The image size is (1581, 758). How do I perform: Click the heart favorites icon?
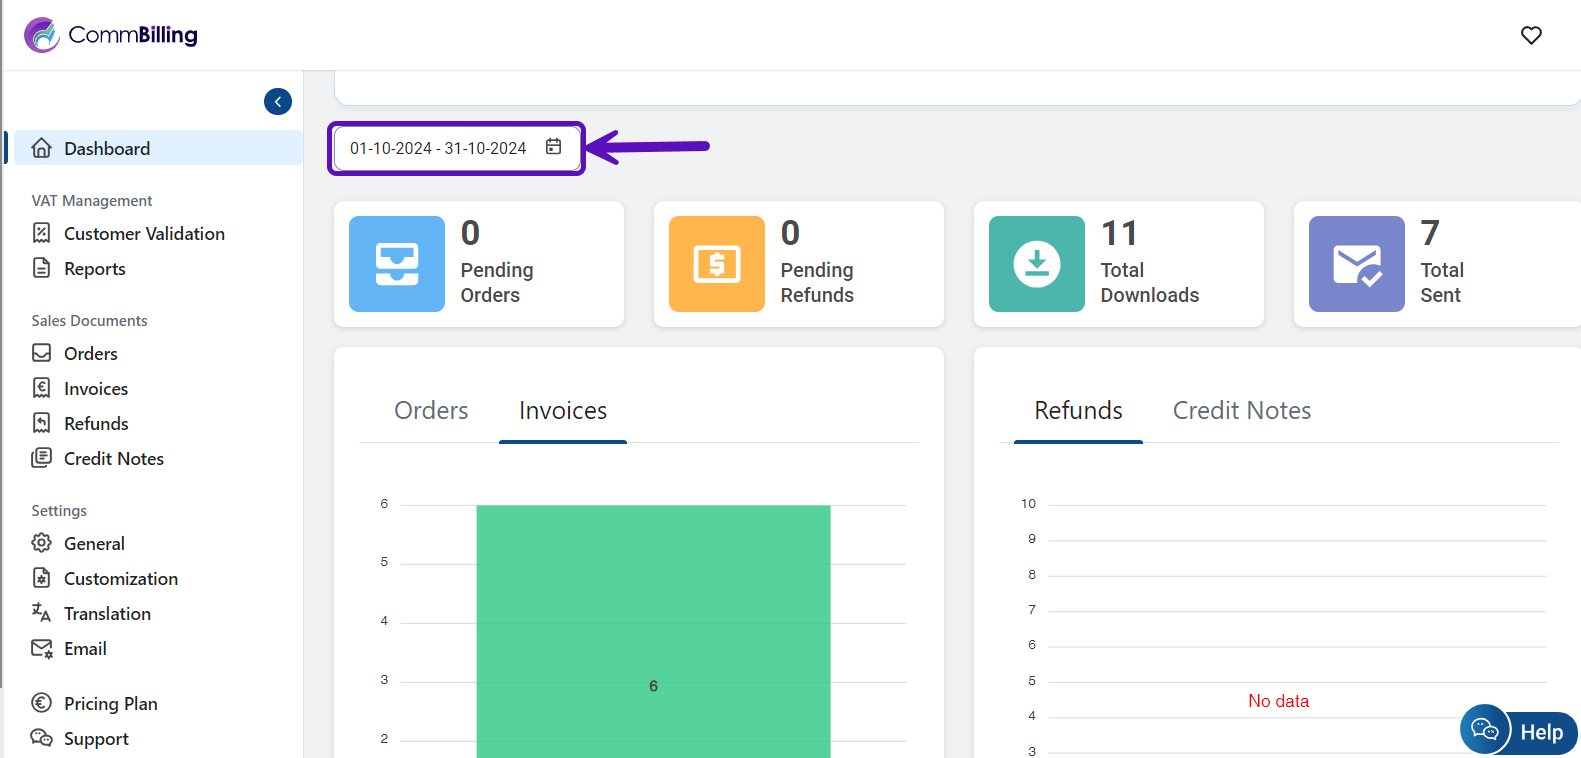(1530, 35)
